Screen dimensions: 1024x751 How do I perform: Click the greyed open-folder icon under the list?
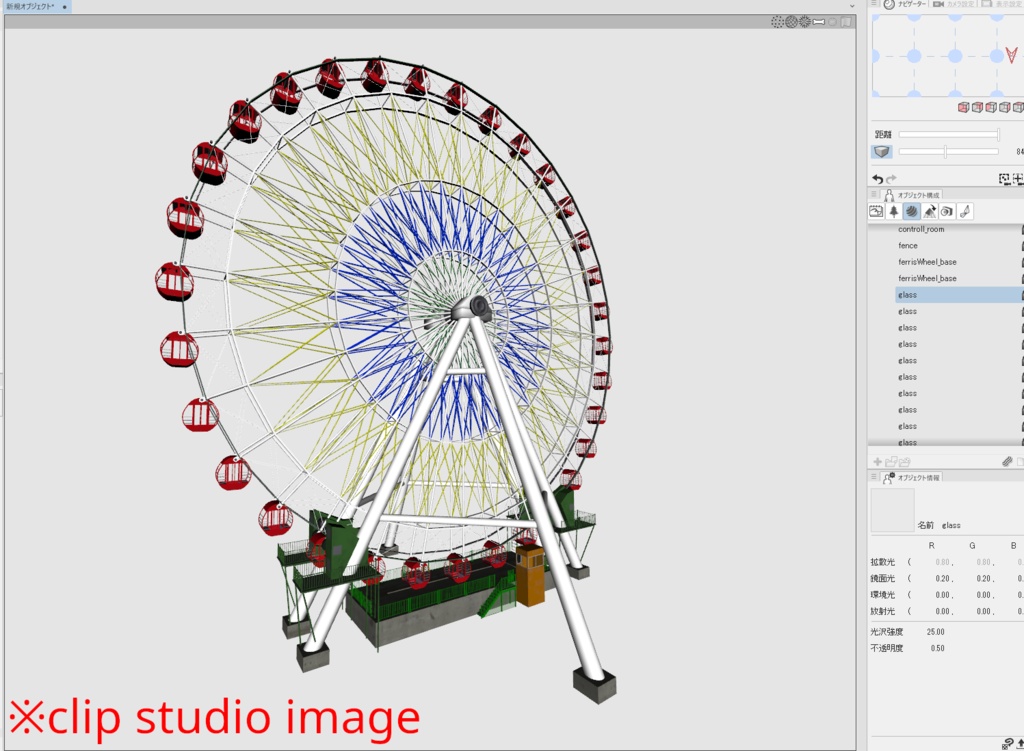904,462
